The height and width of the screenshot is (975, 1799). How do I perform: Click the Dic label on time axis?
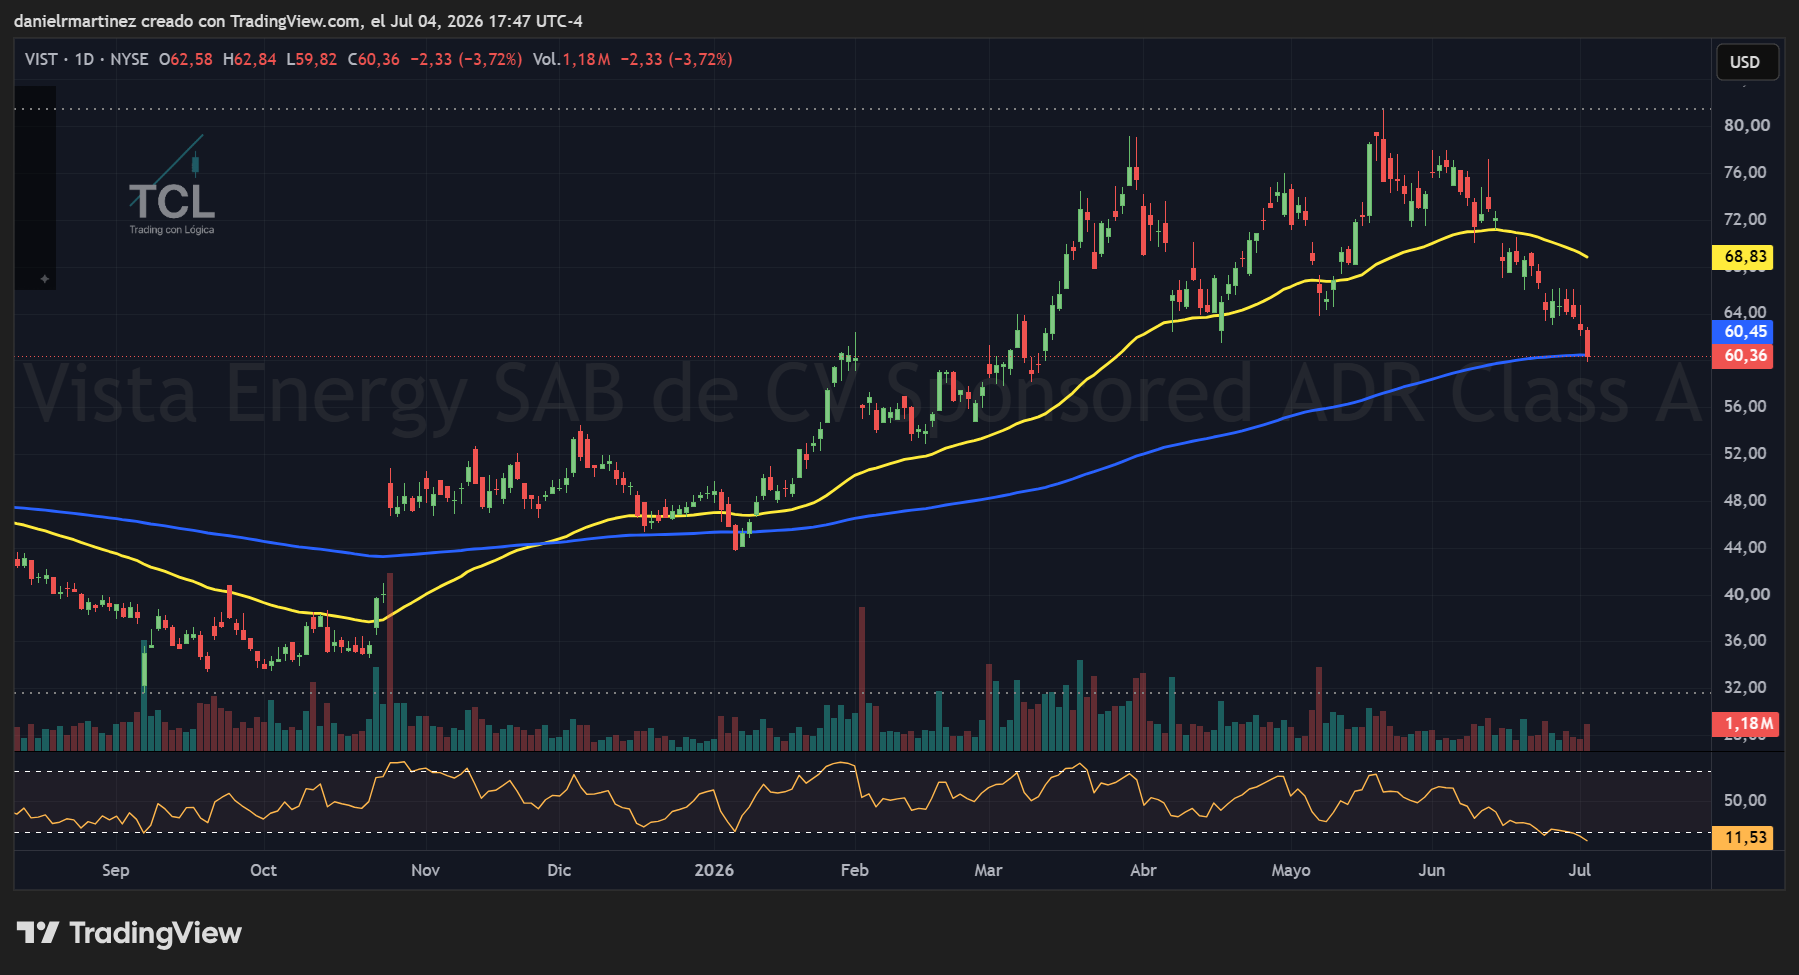click(559, 870)
